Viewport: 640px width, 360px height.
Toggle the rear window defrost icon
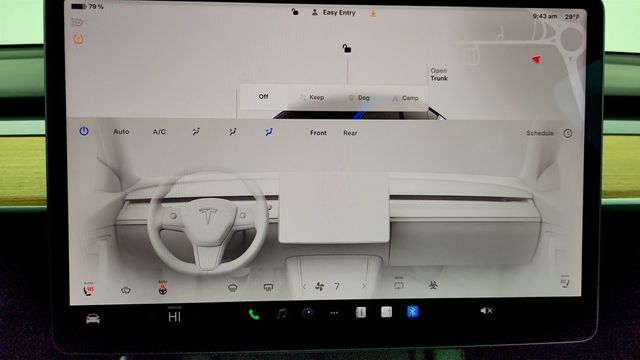pos(268,288)
